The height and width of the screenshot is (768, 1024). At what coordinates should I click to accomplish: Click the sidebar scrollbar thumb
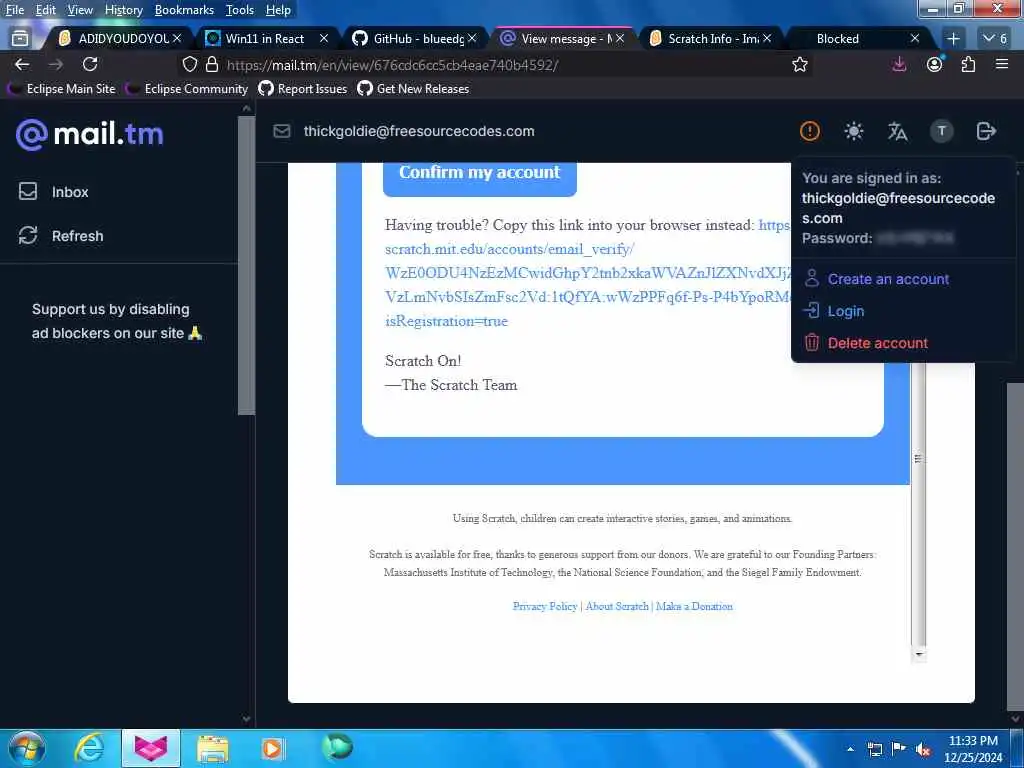coord(246,264)
